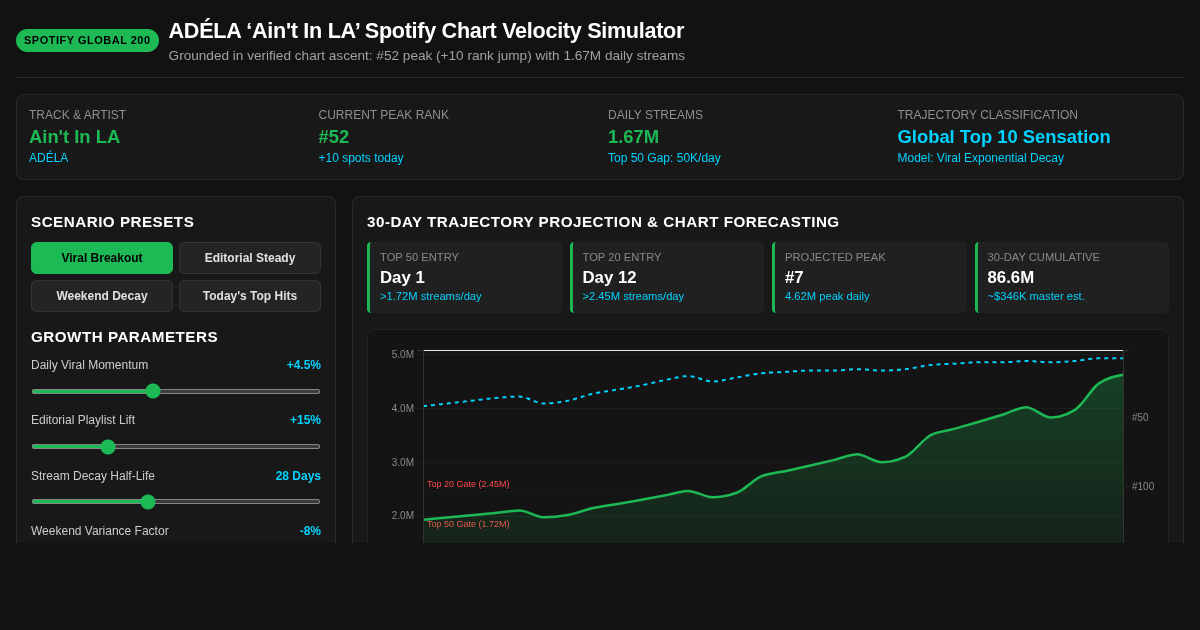Change the Stream Decay Half-Life slider

click(176, 501)
